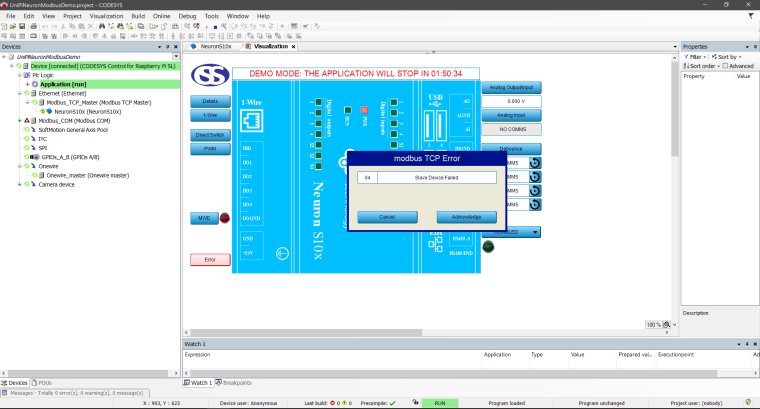760x409 pixels.
Task: Switch to the NeuronS10x tab
Action: pyautogui.click(x=214, y=46)
